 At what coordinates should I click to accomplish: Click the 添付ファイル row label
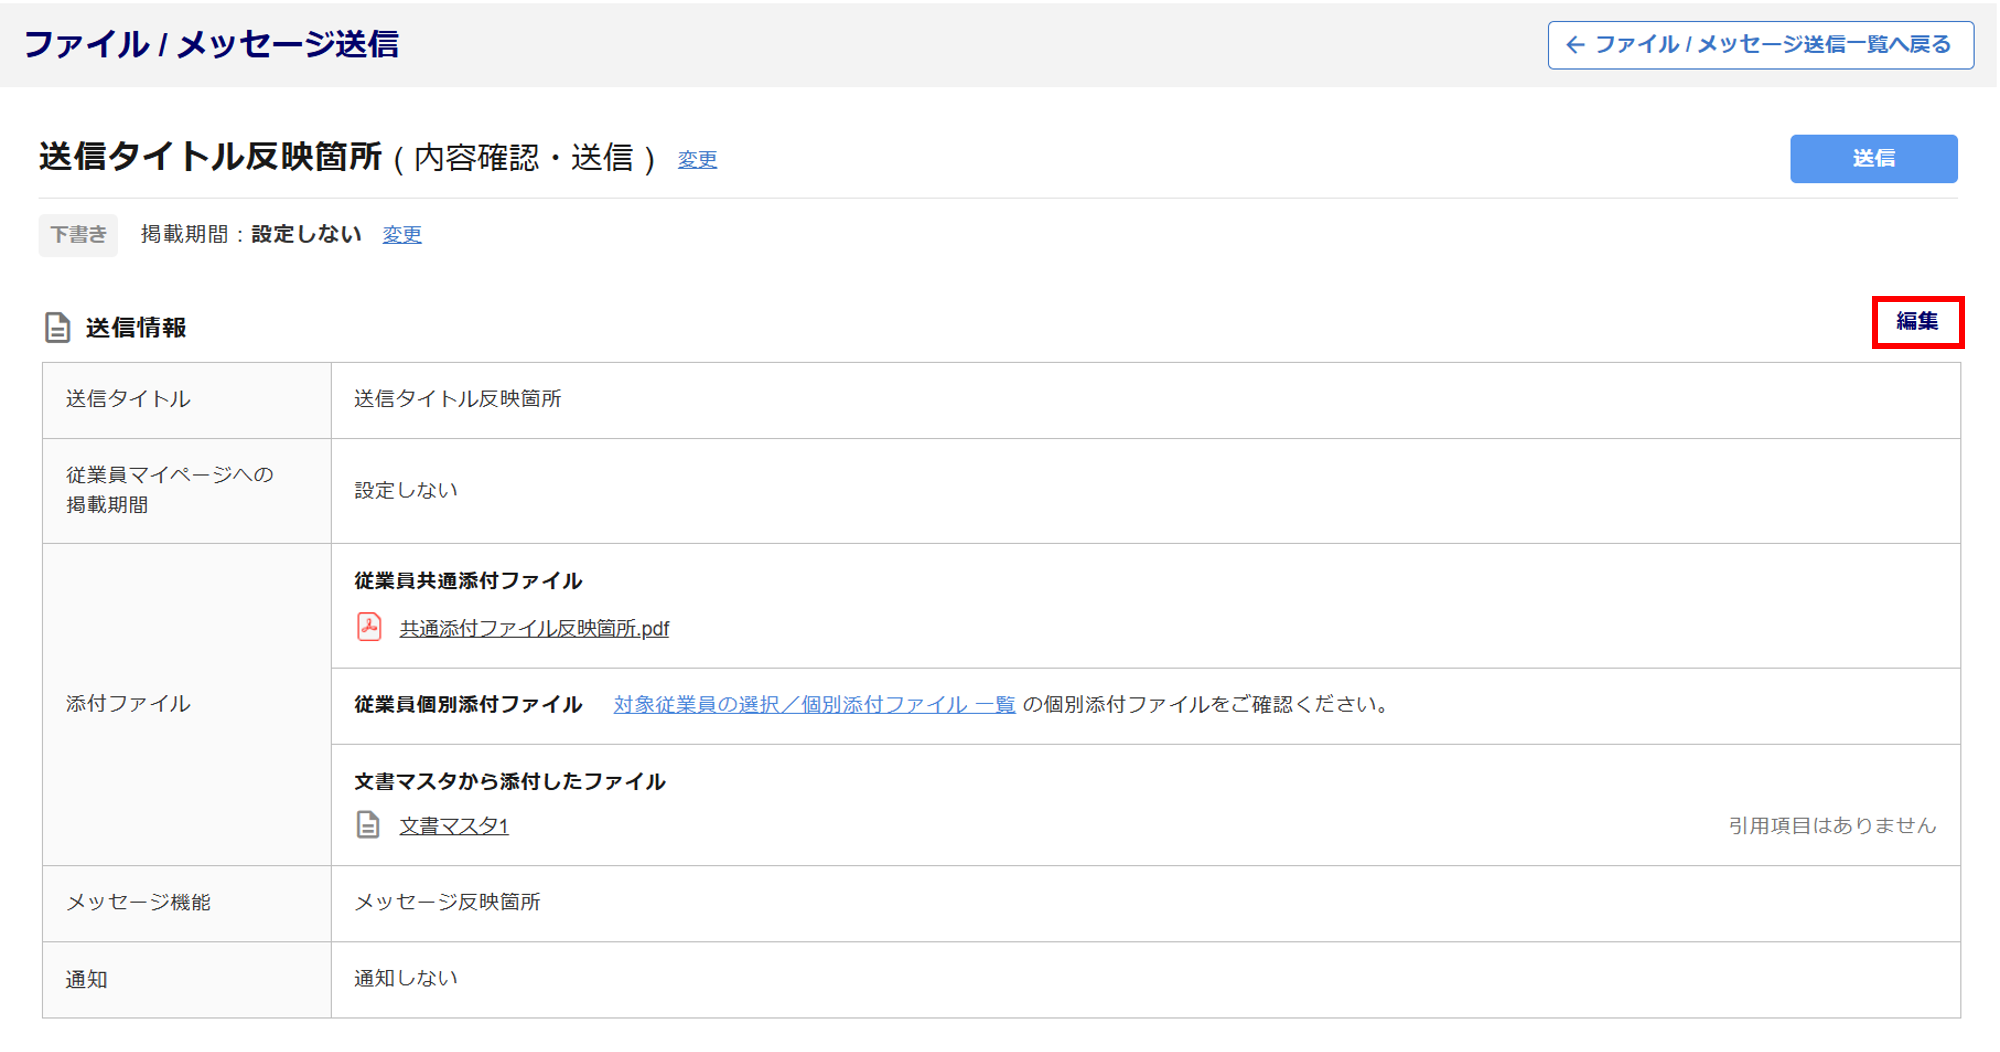click(x=128, y=704)
